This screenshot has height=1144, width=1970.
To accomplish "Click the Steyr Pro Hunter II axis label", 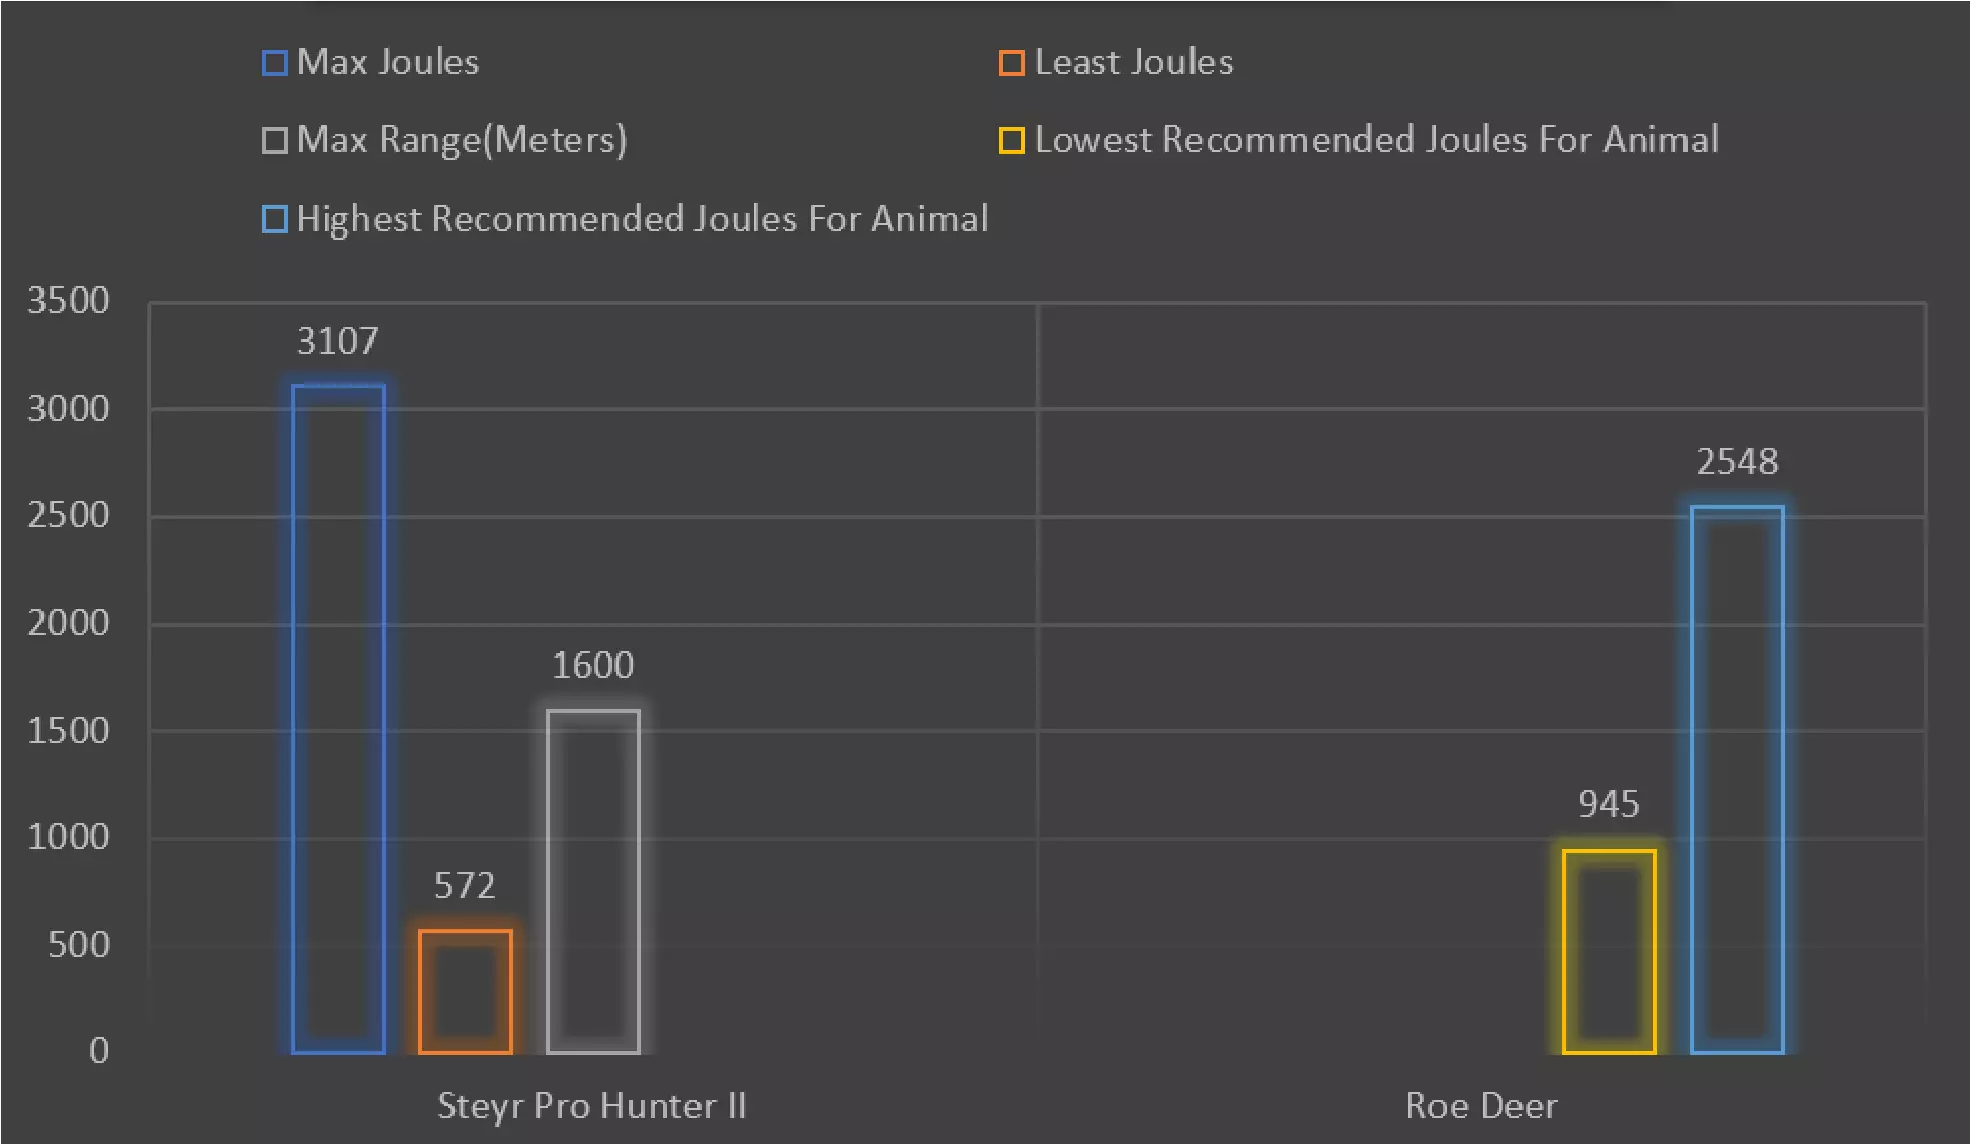I will [x=592, y=1106].
